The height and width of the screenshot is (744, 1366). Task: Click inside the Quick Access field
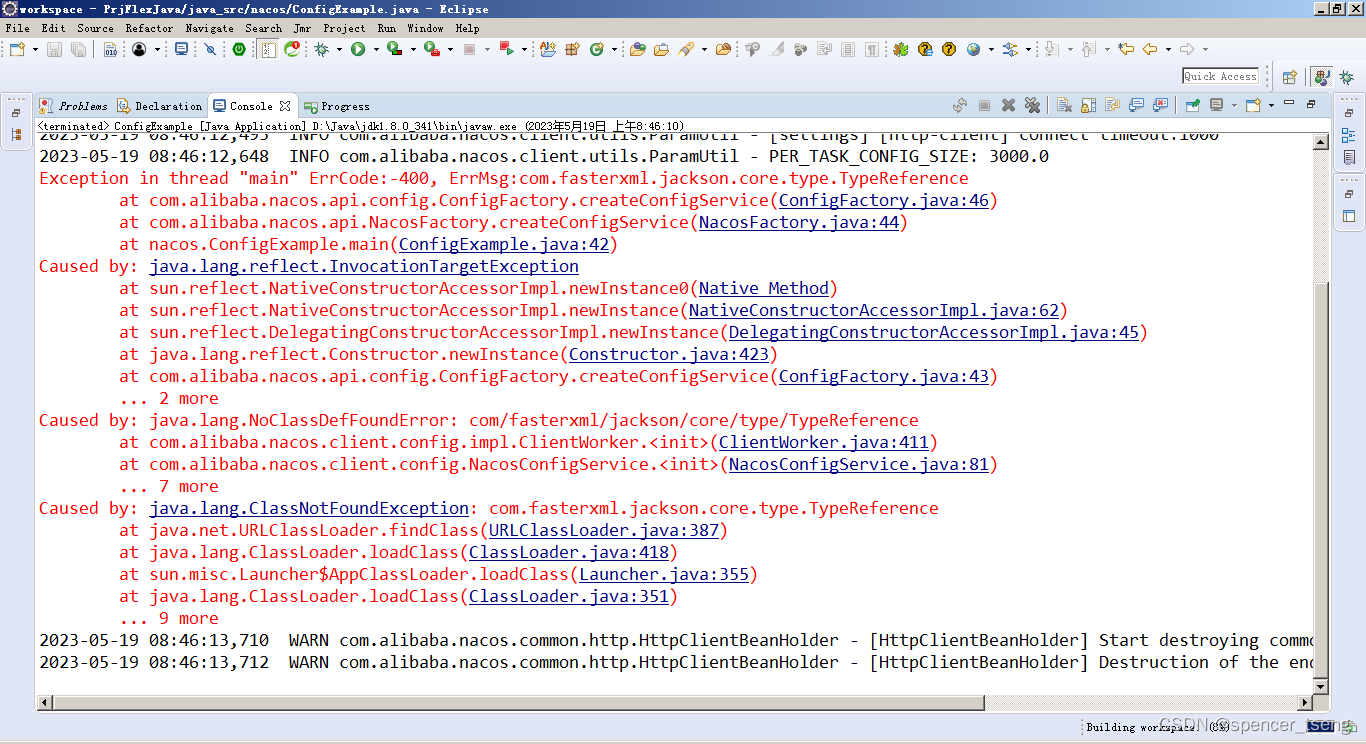1221,75
